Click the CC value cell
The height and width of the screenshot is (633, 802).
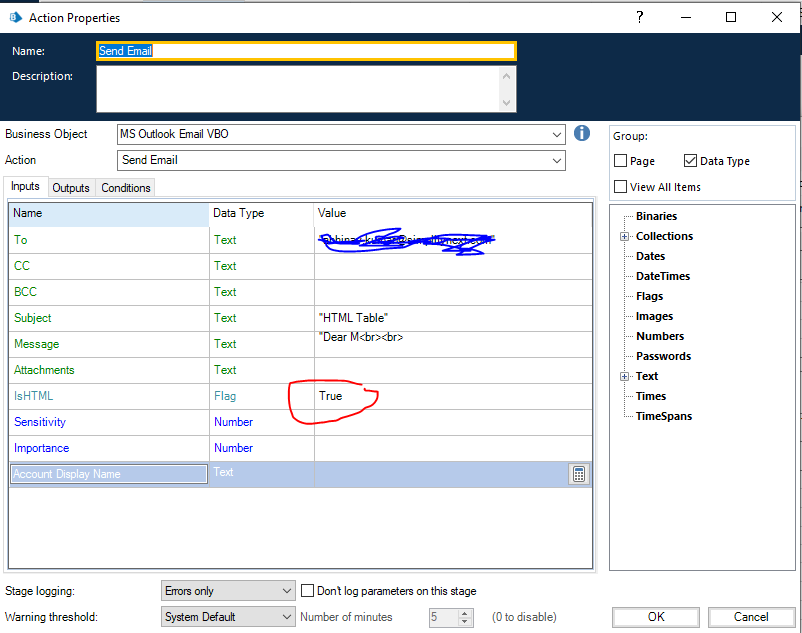tap(453, 266)
